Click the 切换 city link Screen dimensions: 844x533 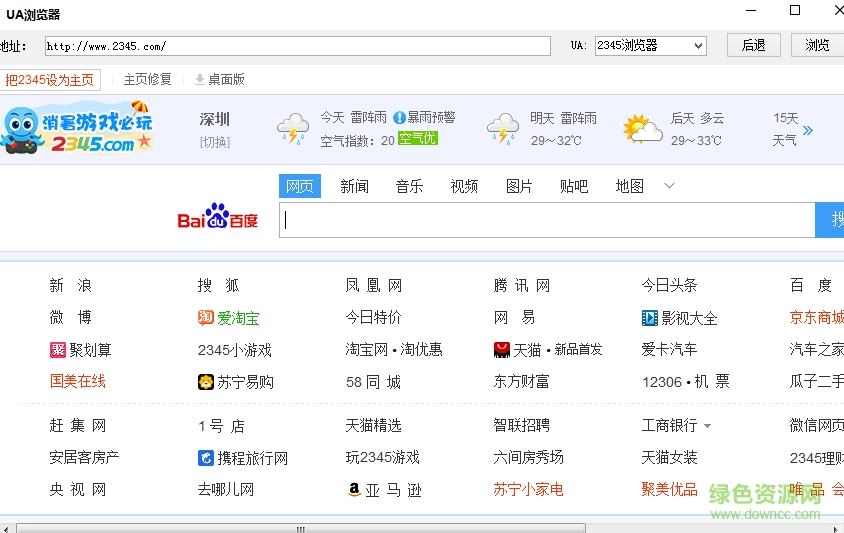click(x=215, y=142)
